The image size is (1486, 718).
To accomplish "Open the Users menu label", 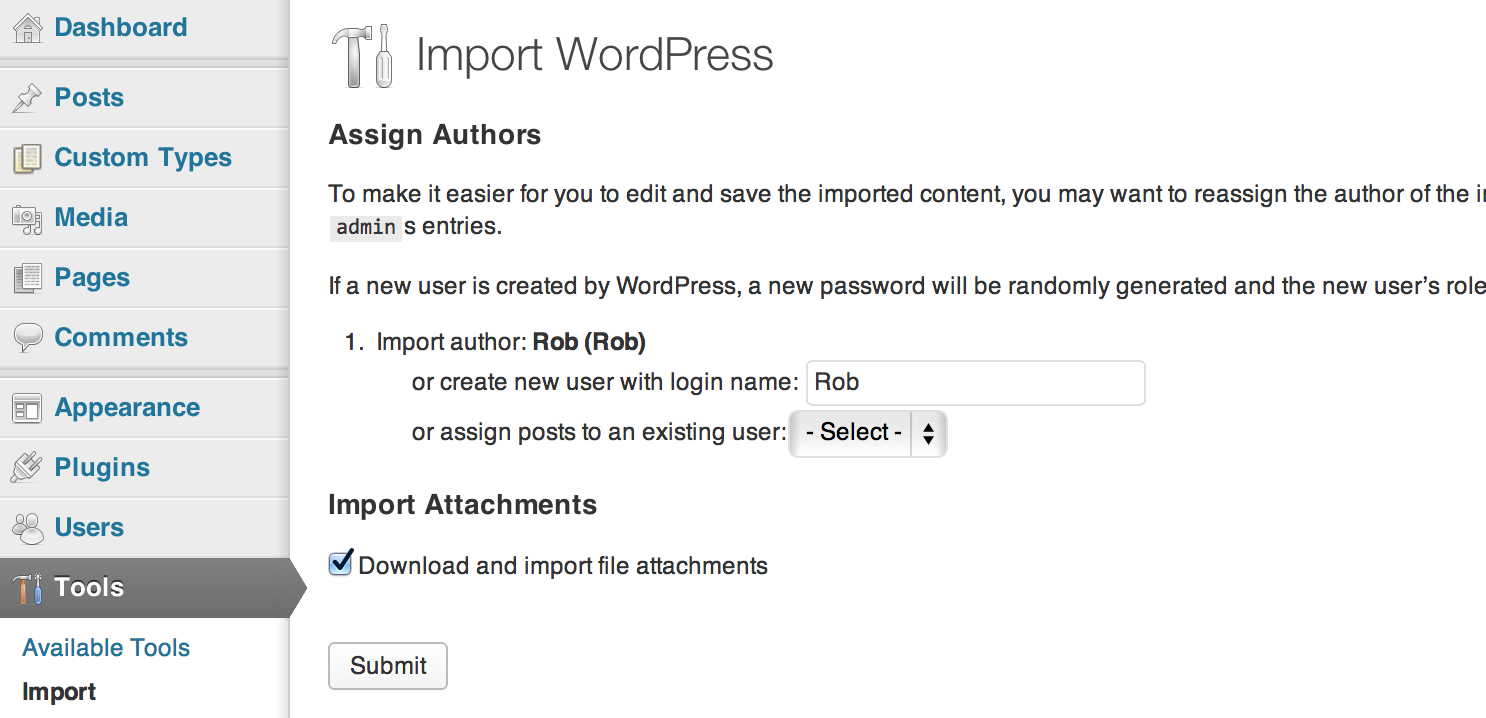I will (x=89, y=528).
